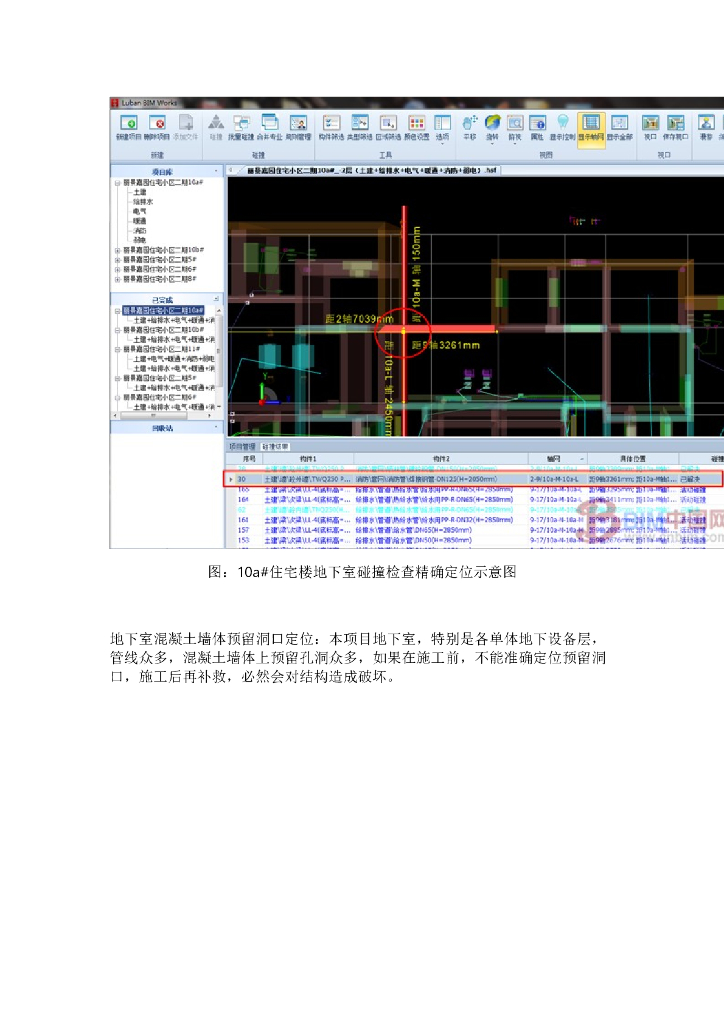Screen dimensions: 724x1024
Task: Open the 轴网 column header filter dropdown
Action: 582,459
